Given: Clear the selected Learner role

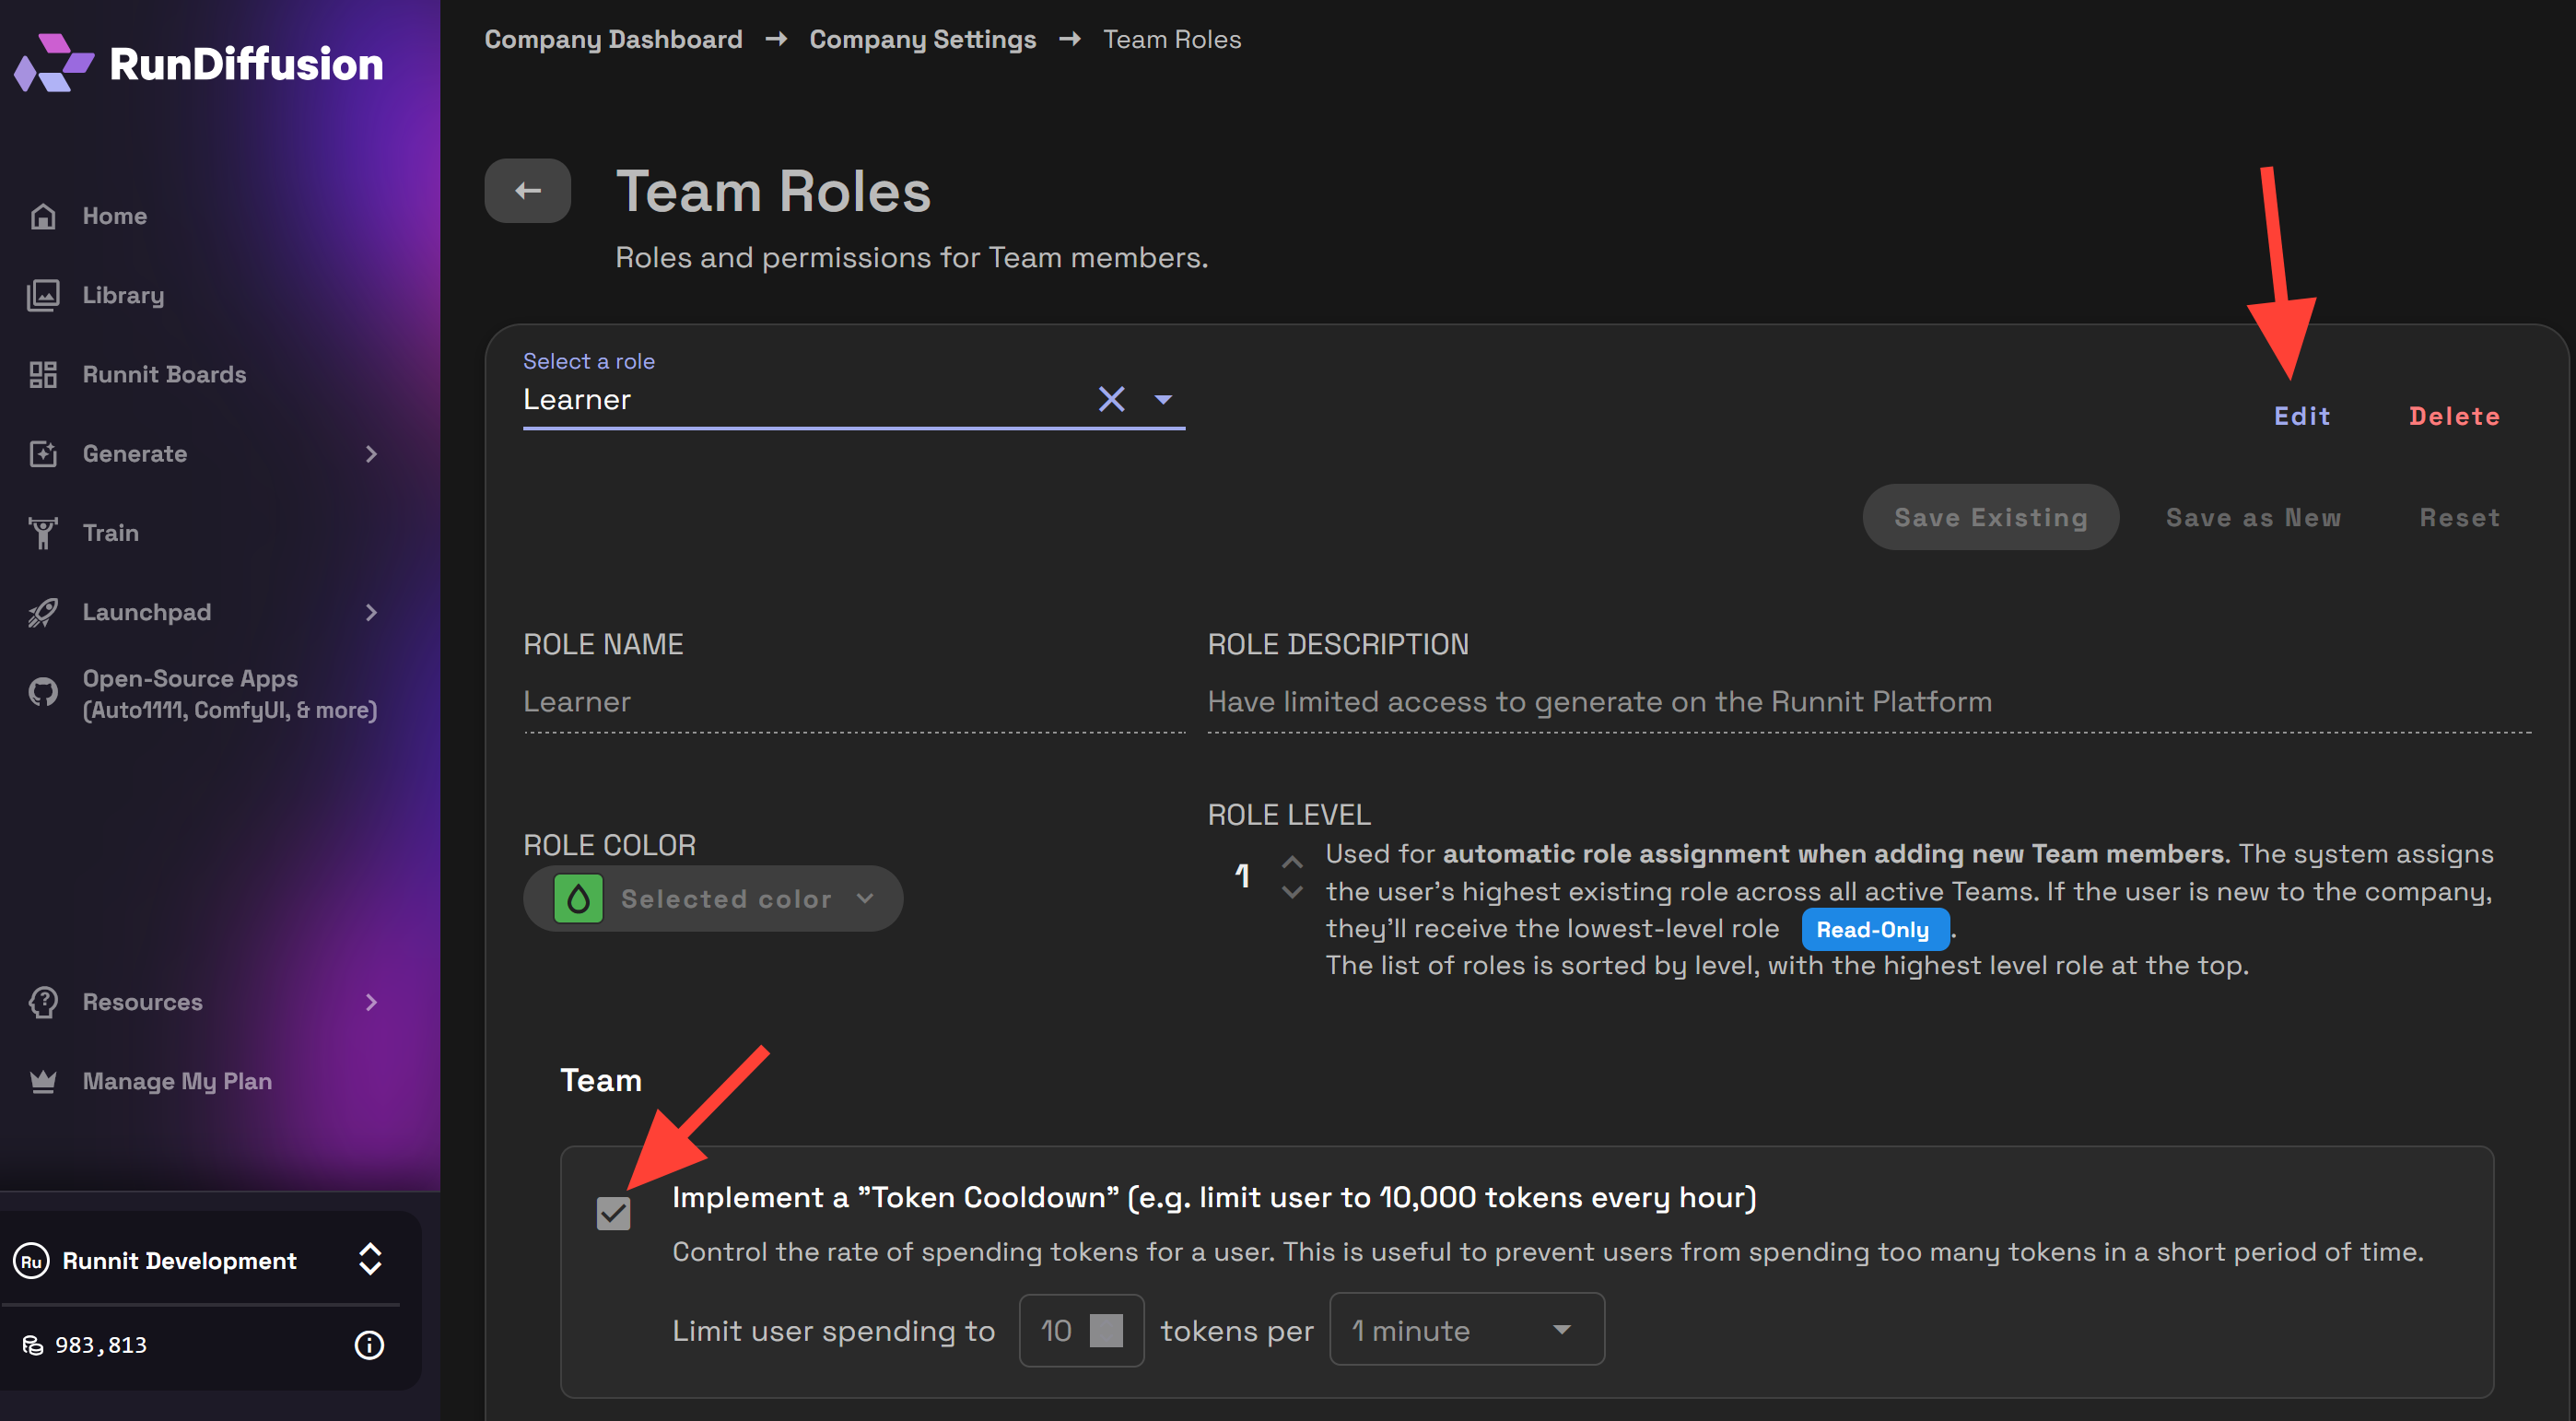Looking at the screenshot, I should pyautogui.click(x=1111, y=399).
